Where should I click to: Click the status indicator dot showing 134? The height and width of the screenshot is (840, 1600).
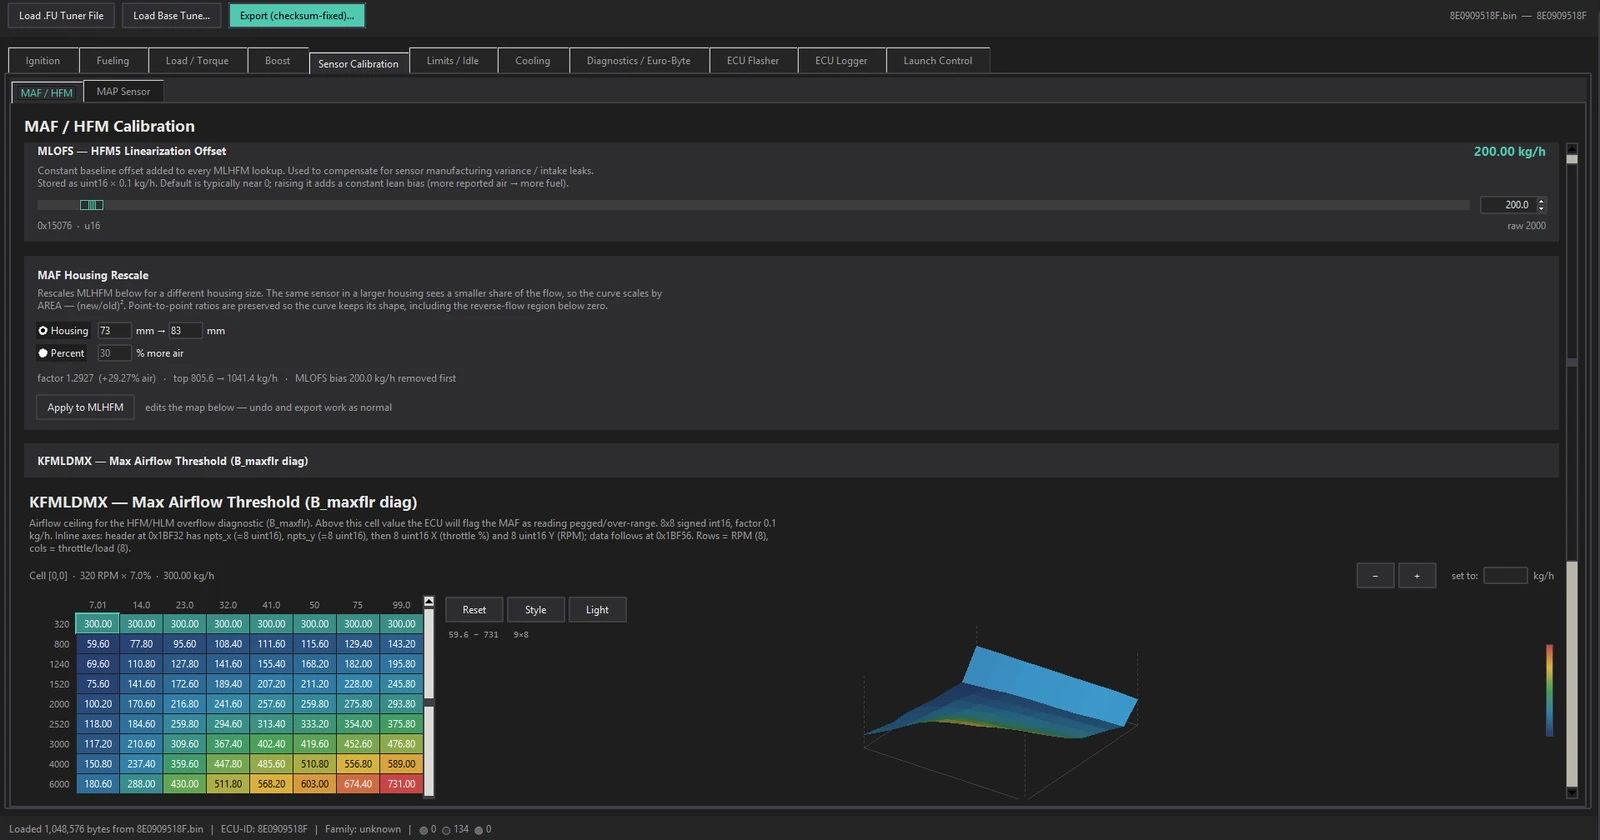(x=446, y=830)
